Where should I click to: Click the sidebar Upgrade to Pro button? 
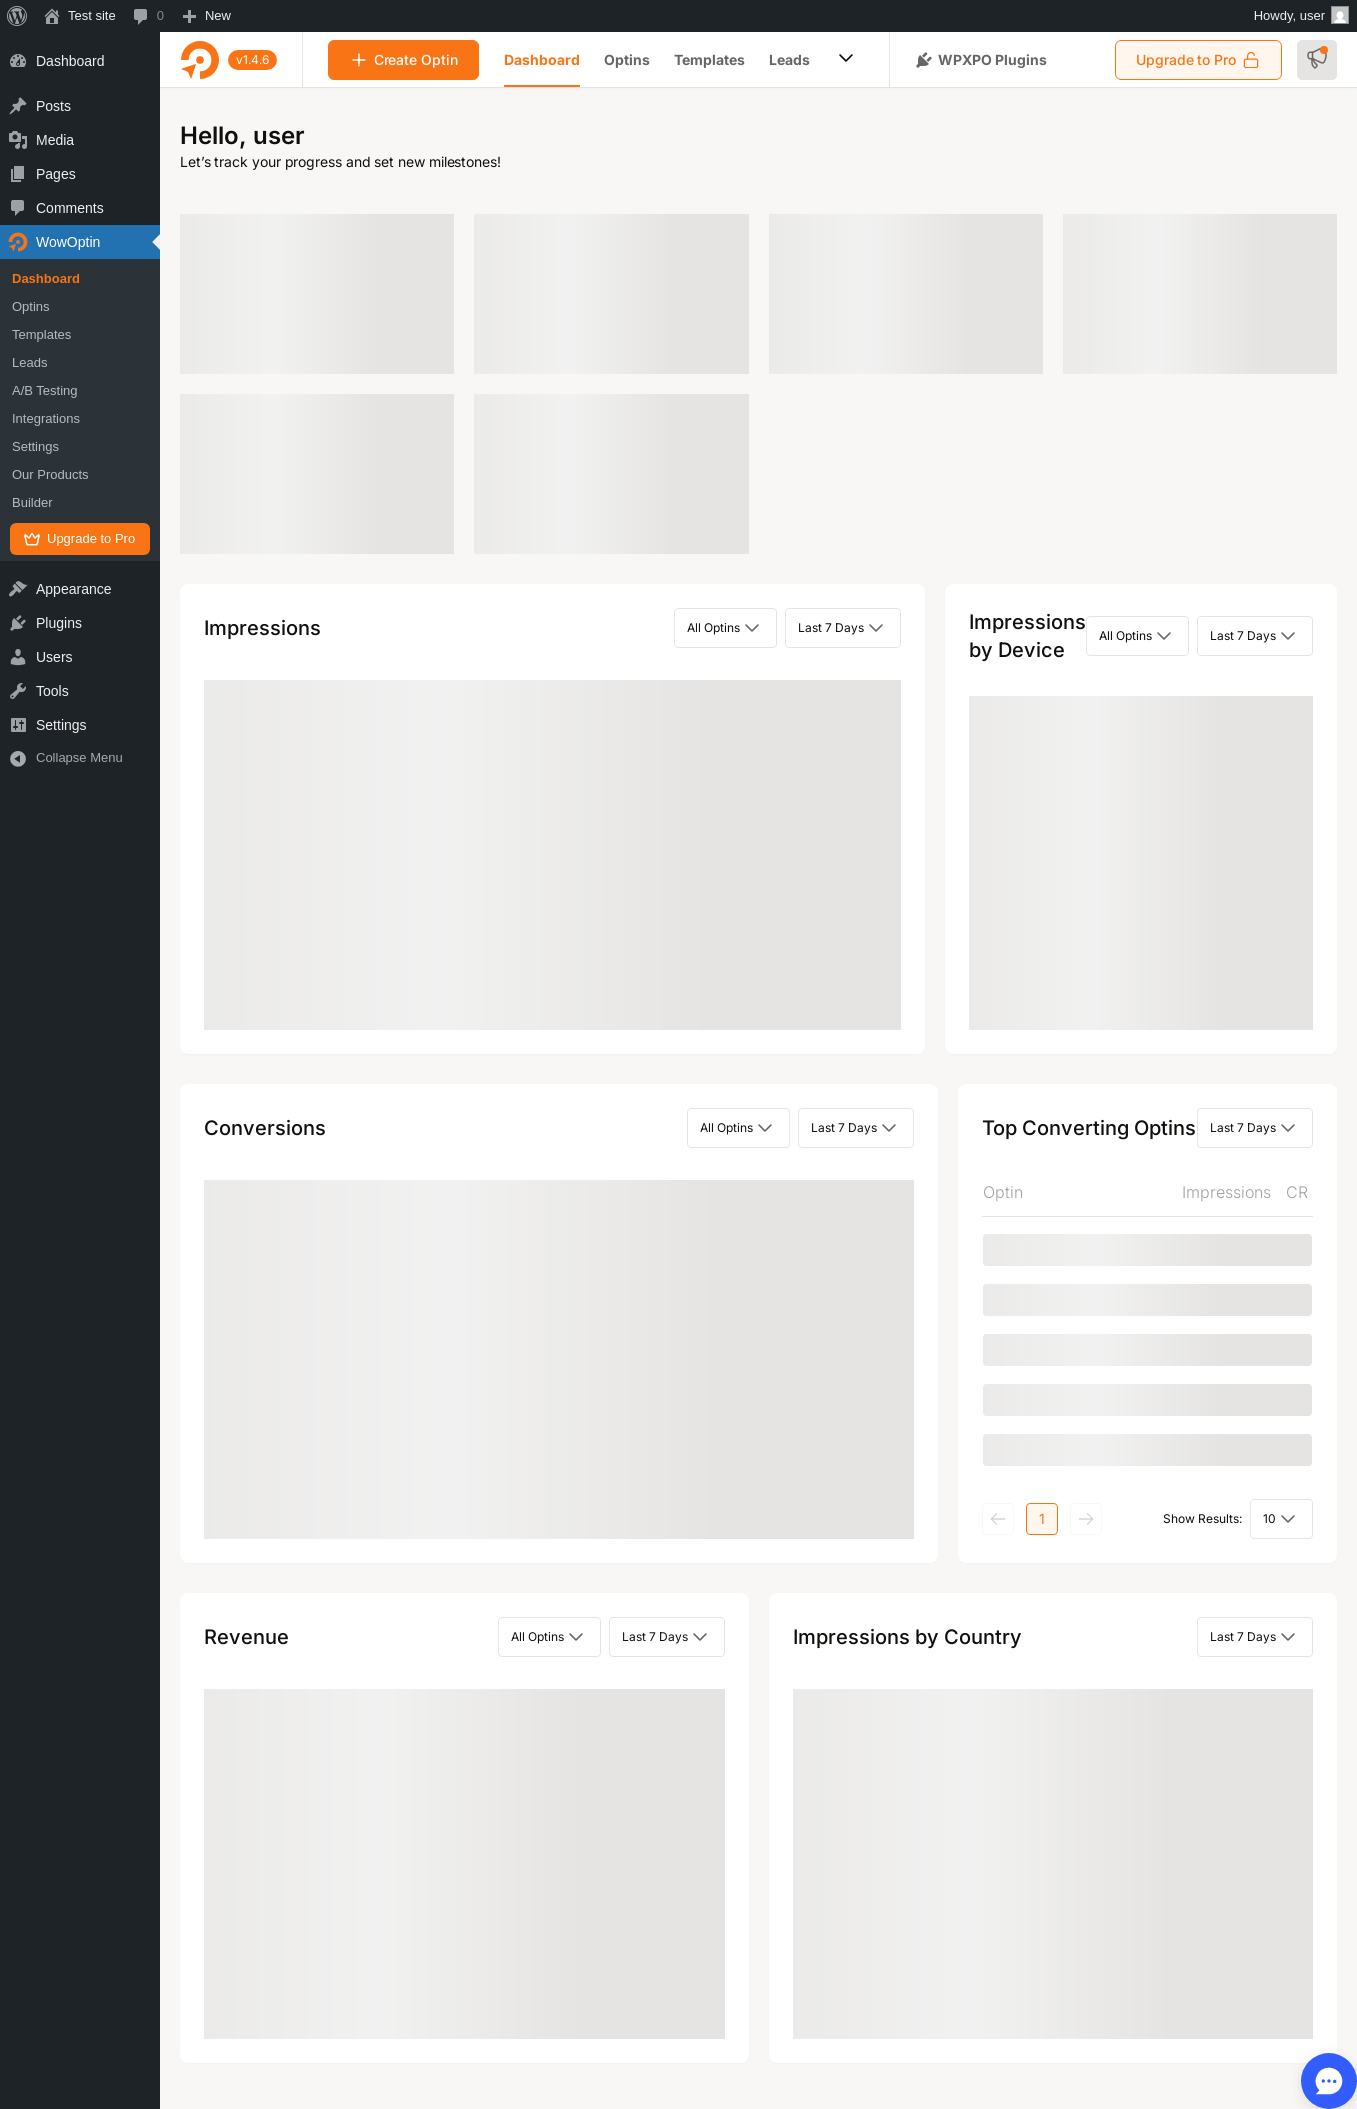tap(80, 539)
